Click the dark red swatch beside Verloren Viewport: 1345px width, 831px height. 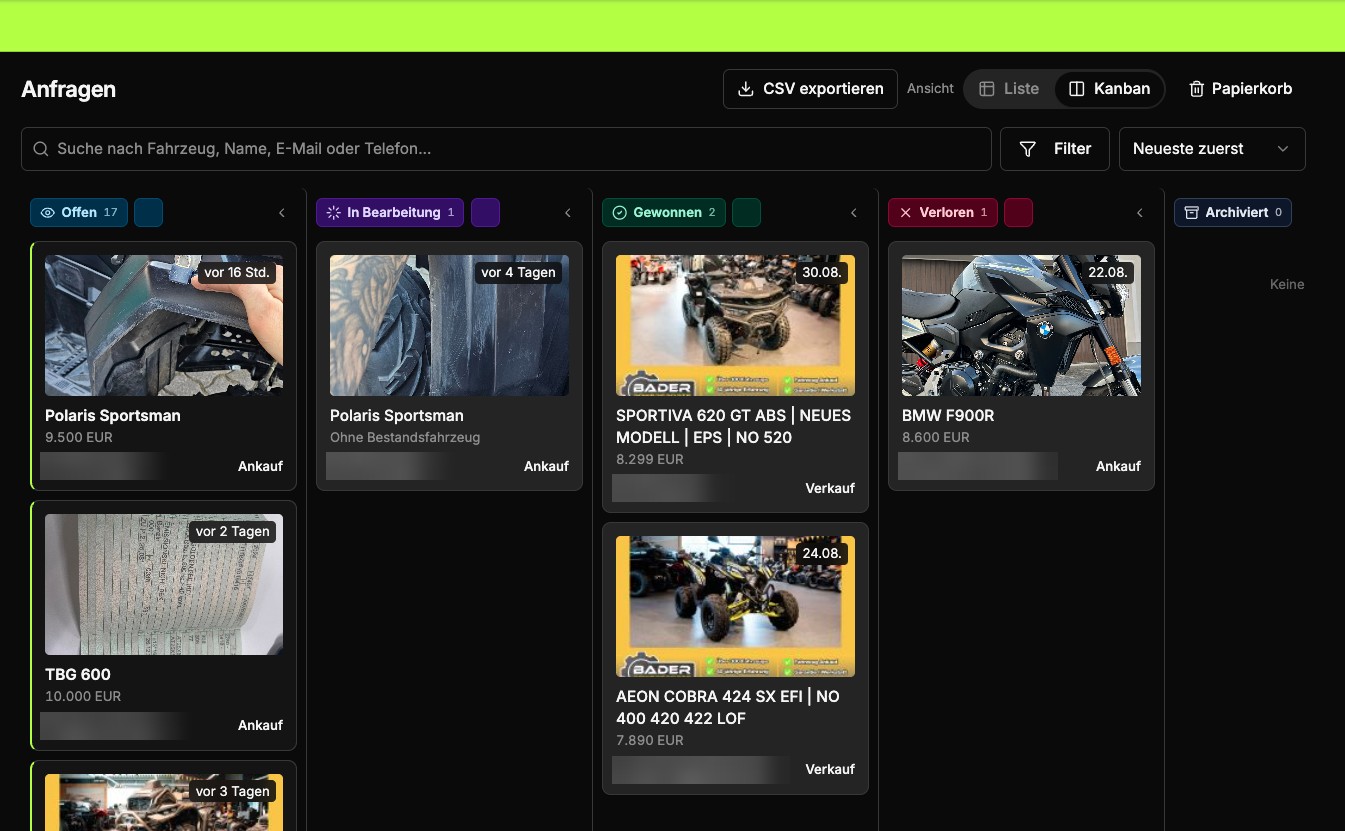[x=1018, y=213]
